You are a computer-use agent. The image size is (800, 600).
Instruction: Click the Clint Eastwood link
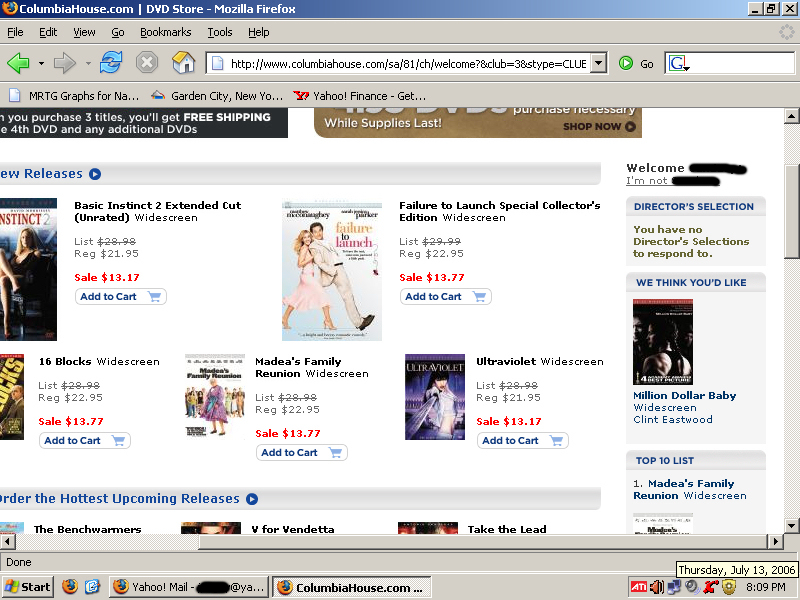(673, 419)
